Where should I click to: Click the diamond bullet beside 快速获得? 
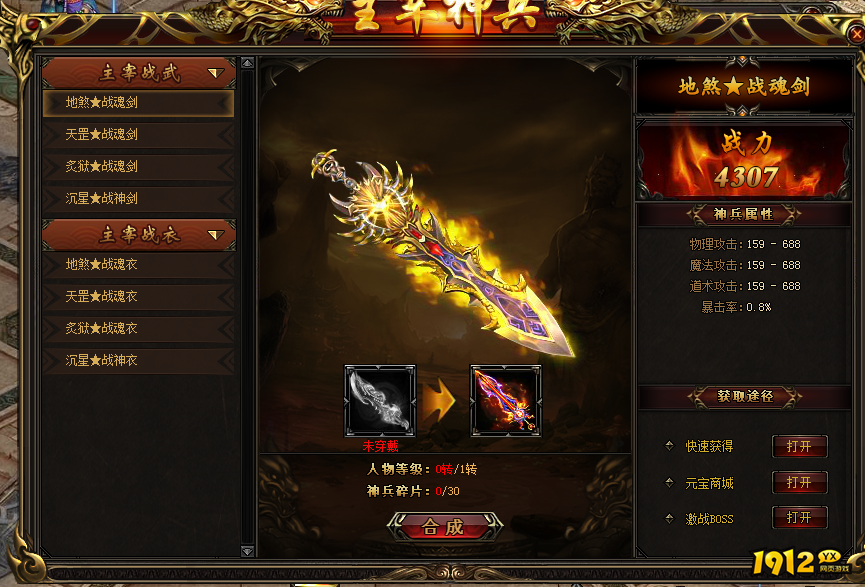pos(669,446)
